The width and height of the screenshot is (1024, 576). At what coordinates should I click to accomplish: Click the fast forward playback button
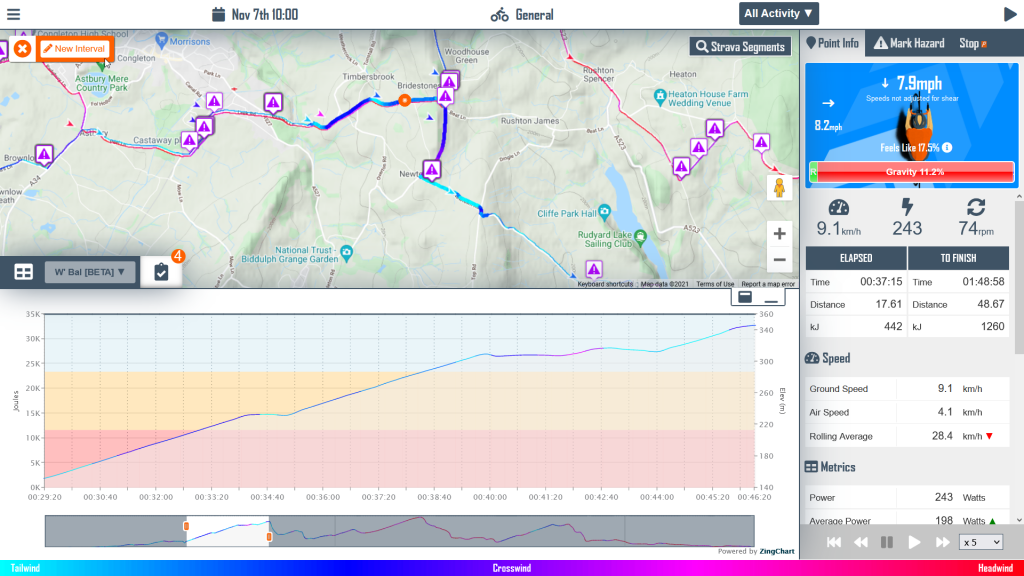[x=942, y=542]
